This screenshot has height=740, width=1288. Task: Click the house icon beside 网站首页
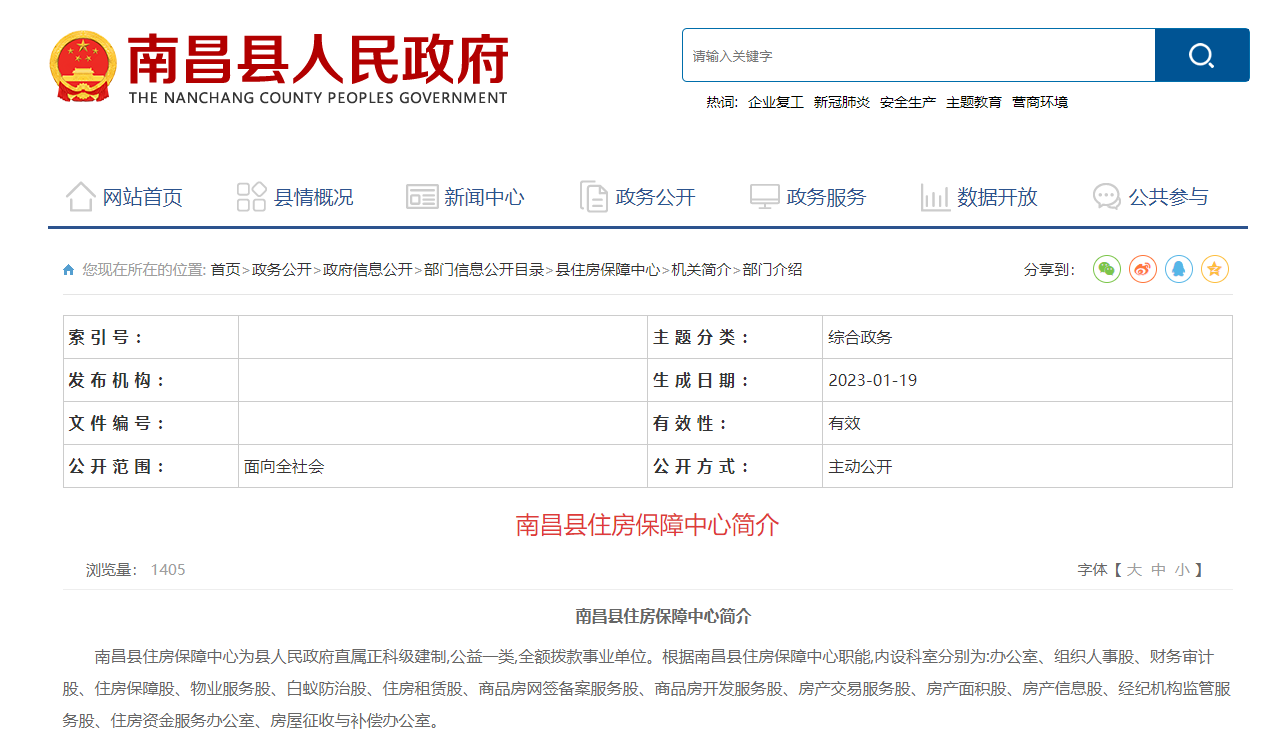(81, 196)
